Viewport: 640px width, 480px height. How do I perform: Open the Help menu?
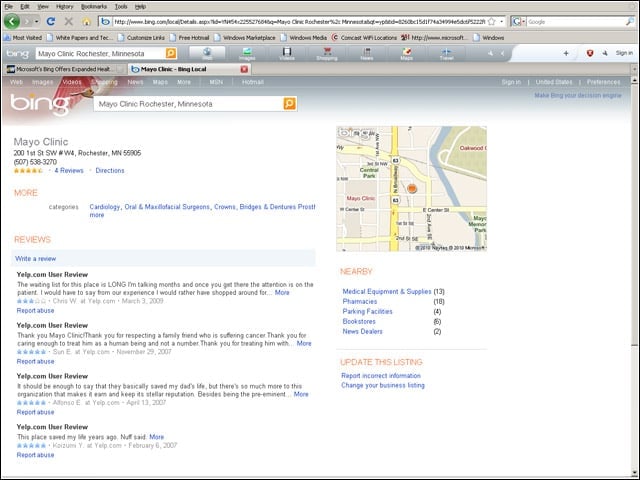[140, 7]
